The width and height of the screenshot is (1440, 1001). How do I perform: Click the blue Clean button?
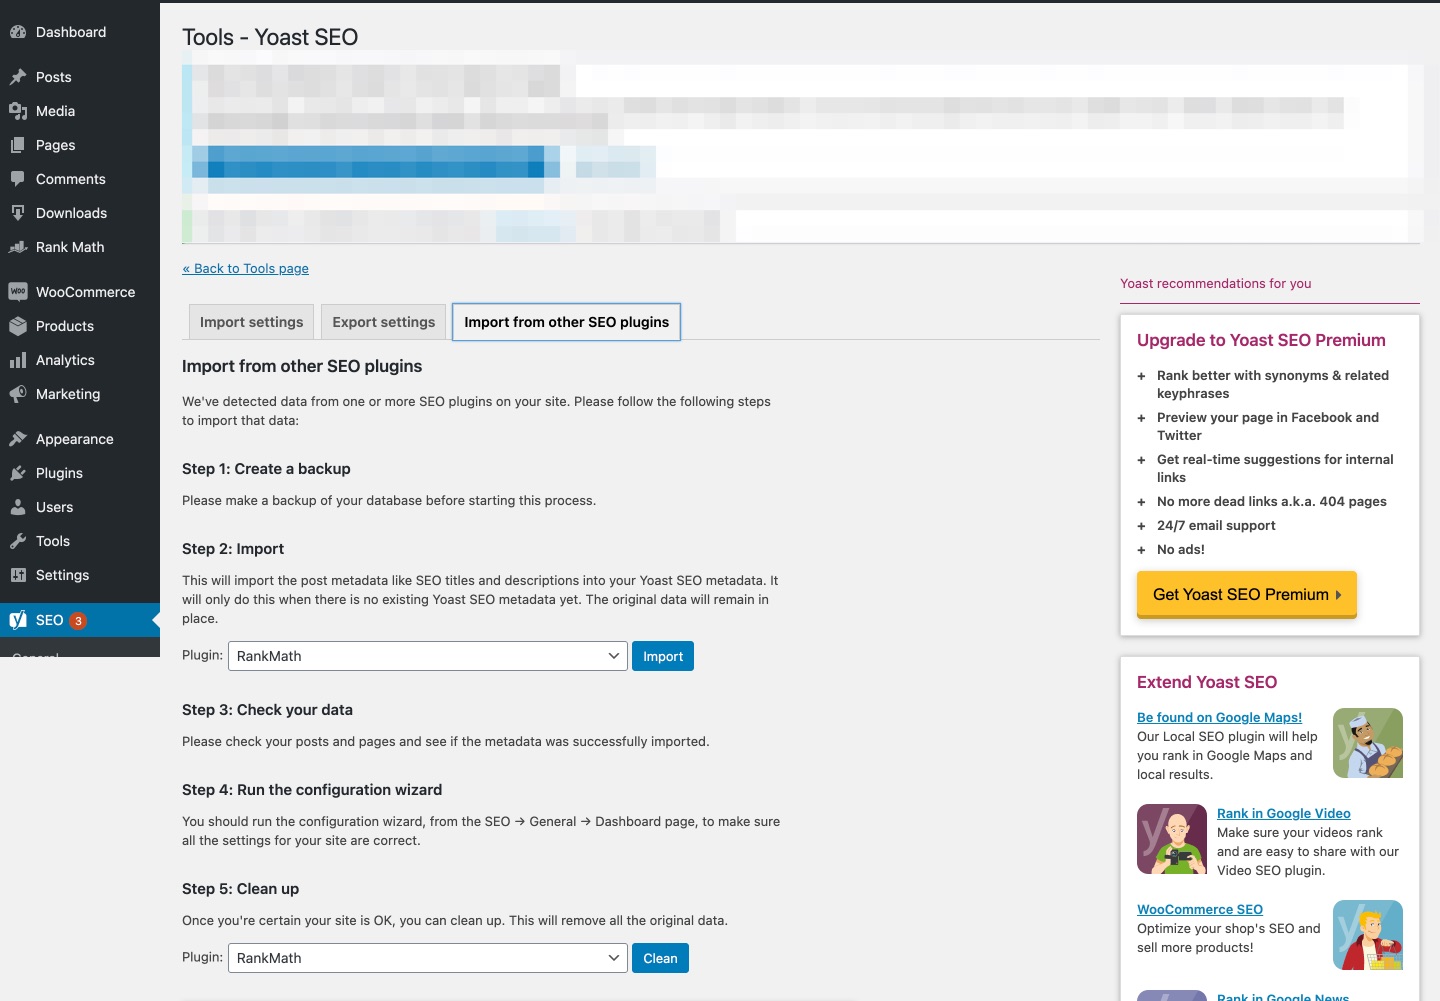pos(660,958)
